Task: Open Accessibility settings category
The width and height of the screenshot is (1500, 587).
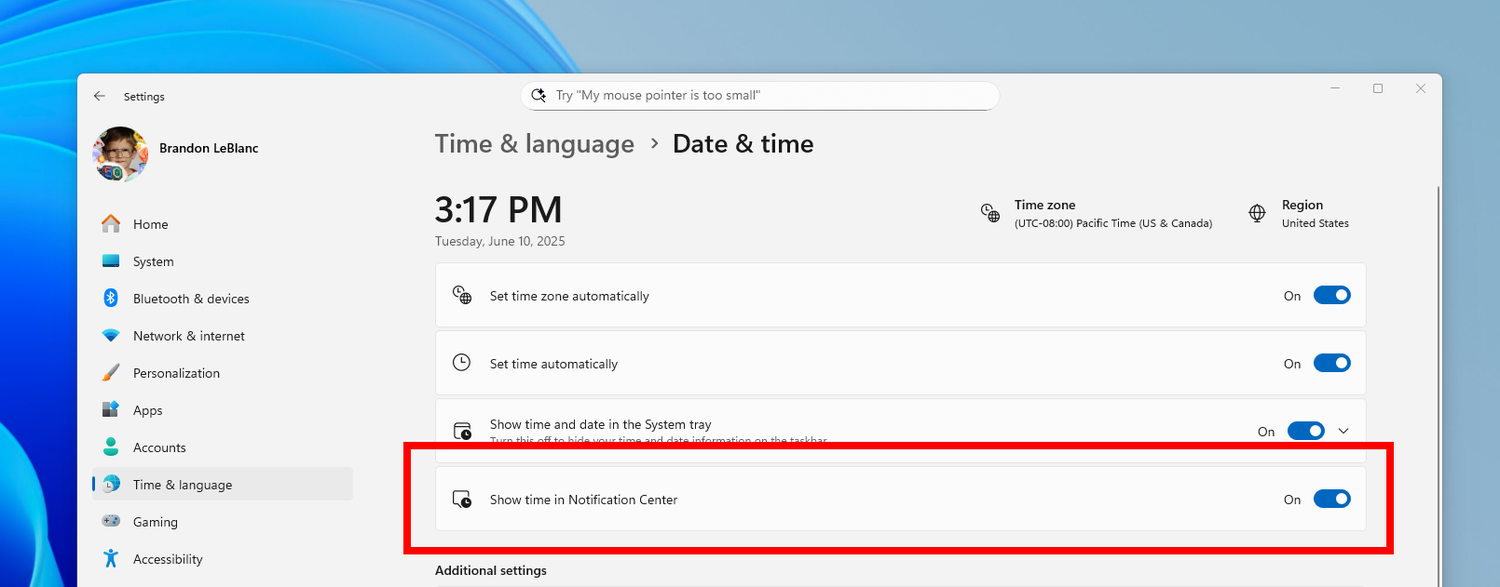Action: 222,559
